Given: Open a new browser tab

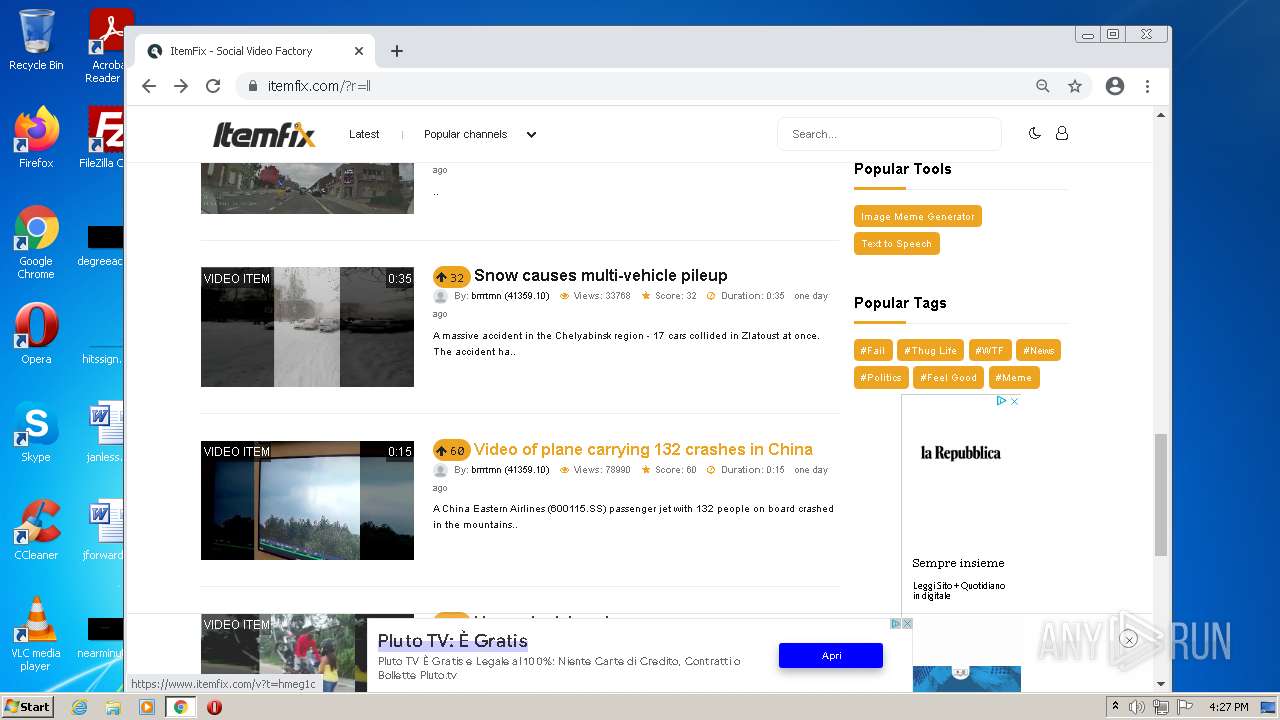Looking at the screenshot, I should pyautogui.click(x=397, y=51).
